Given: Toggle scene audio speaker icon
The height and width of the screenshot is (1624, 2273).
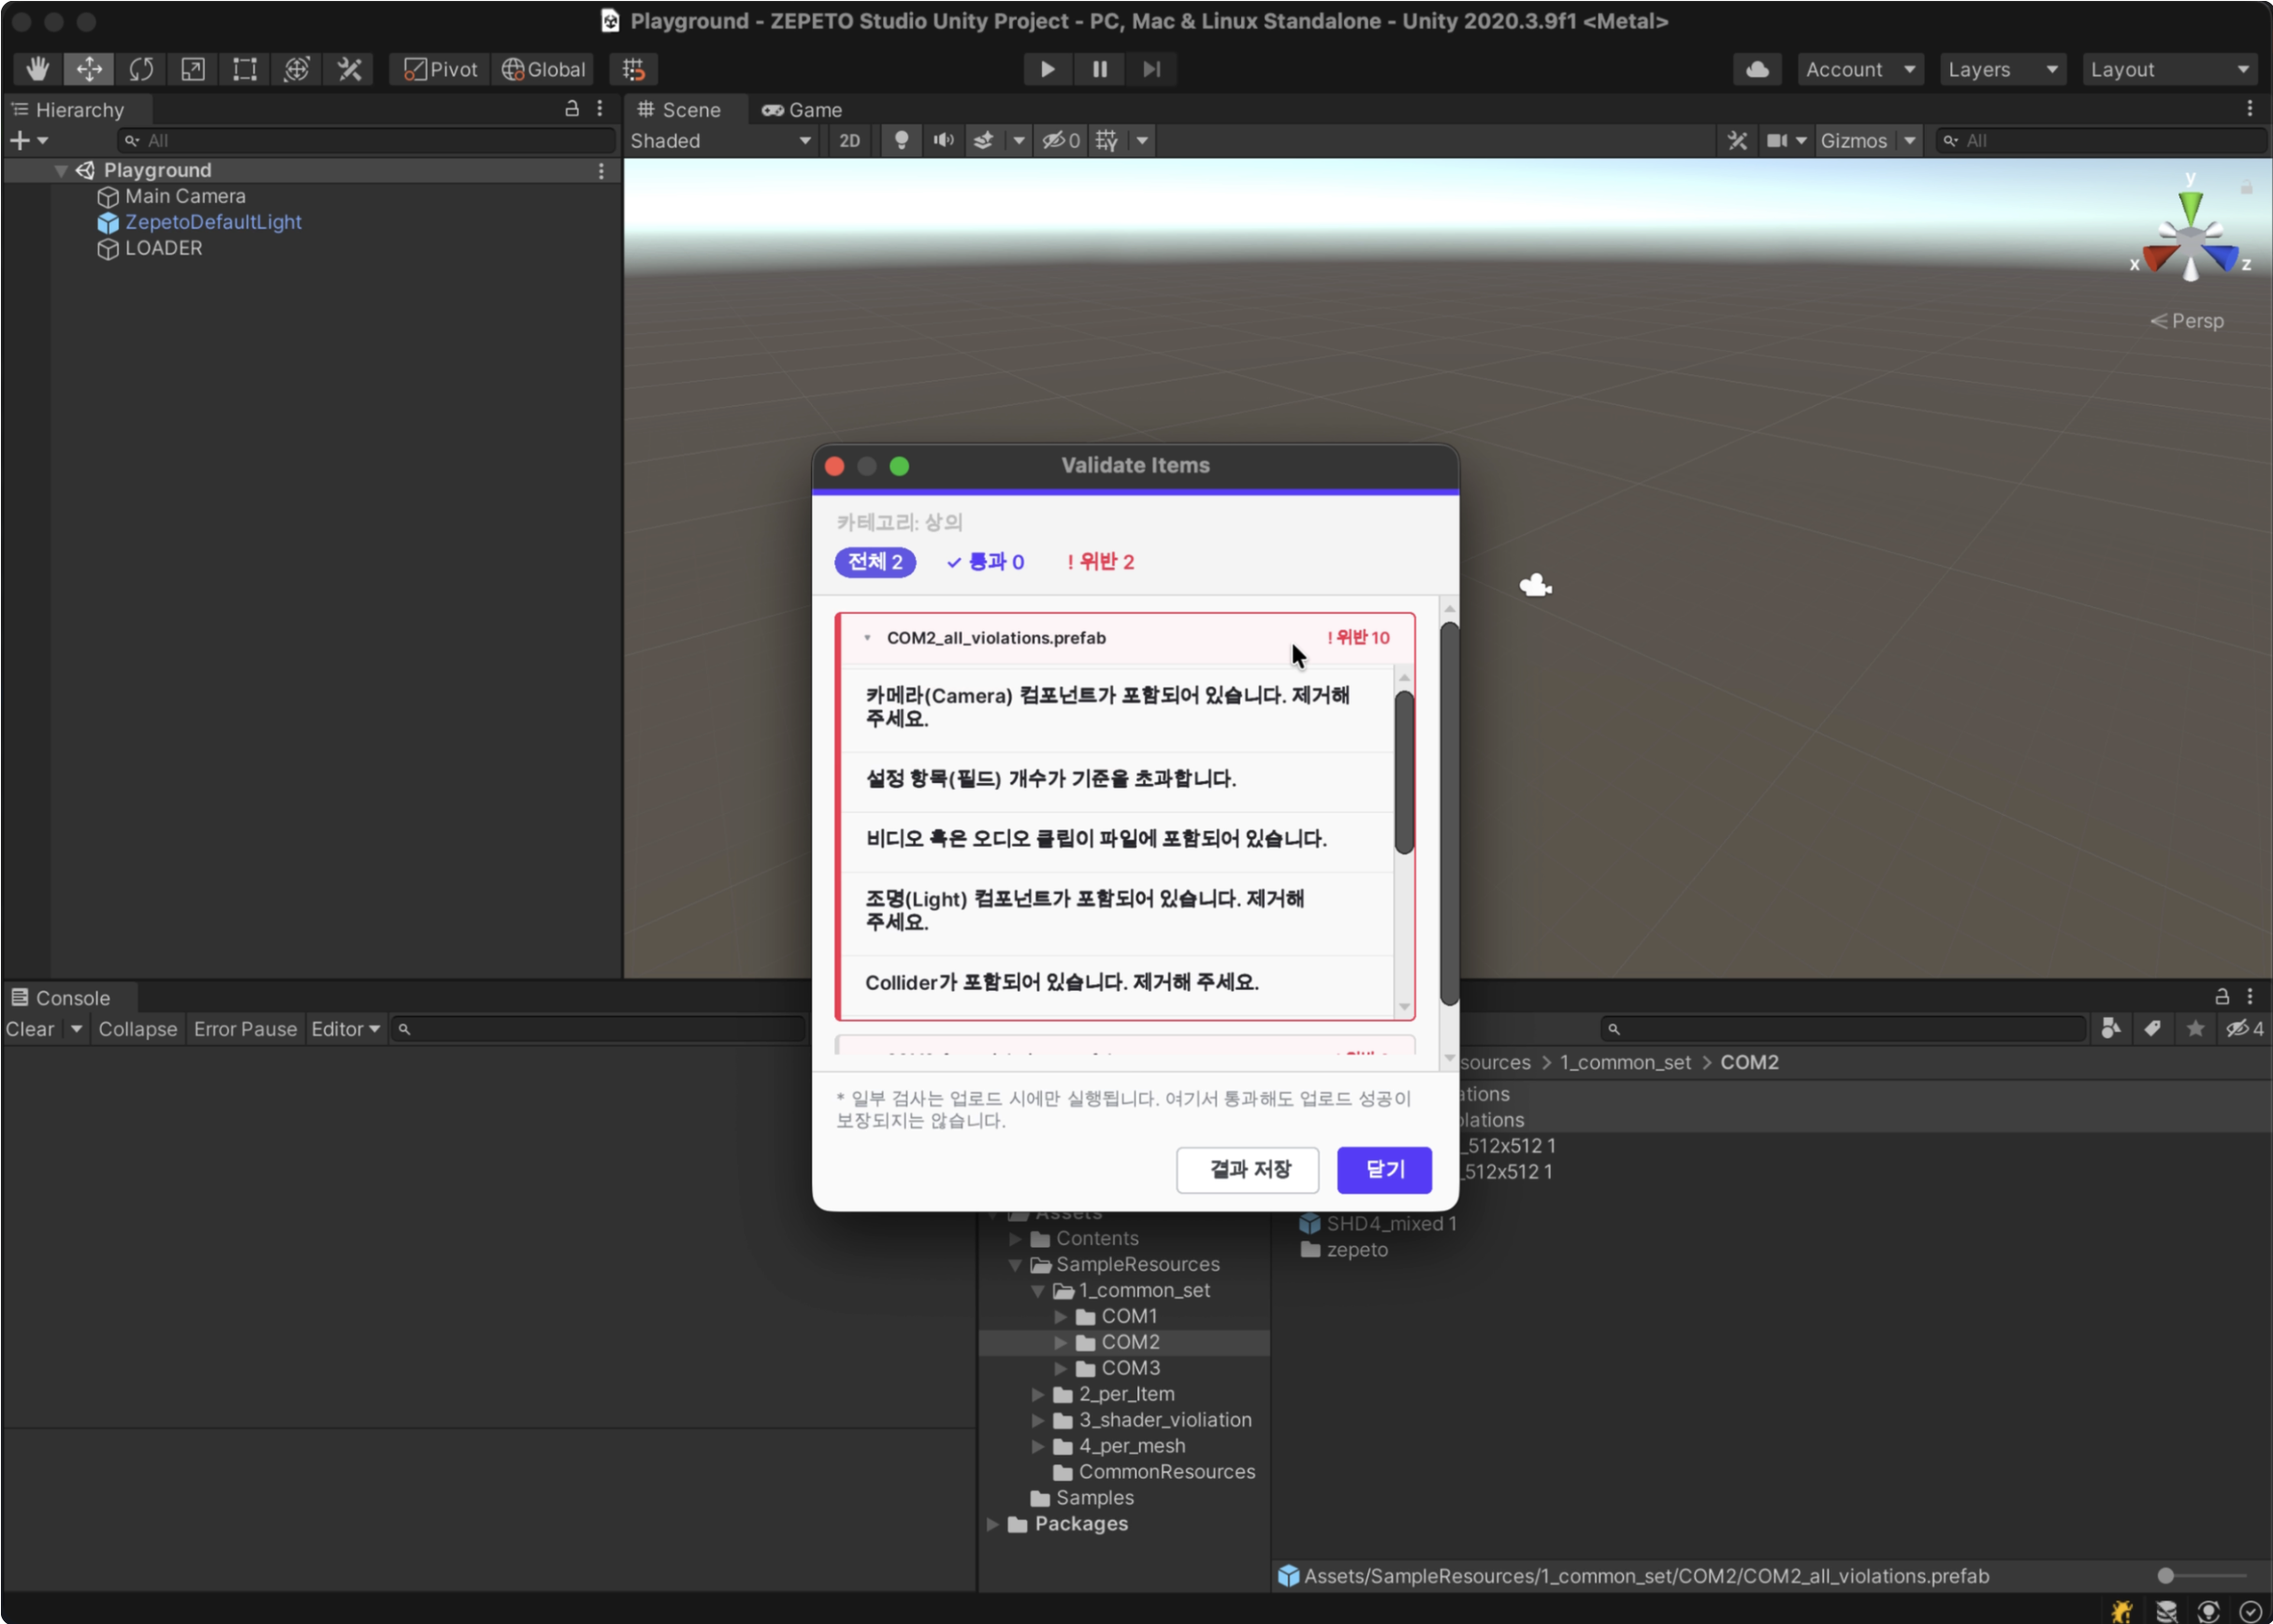Looking at the screenshot, I should point(943,141).
